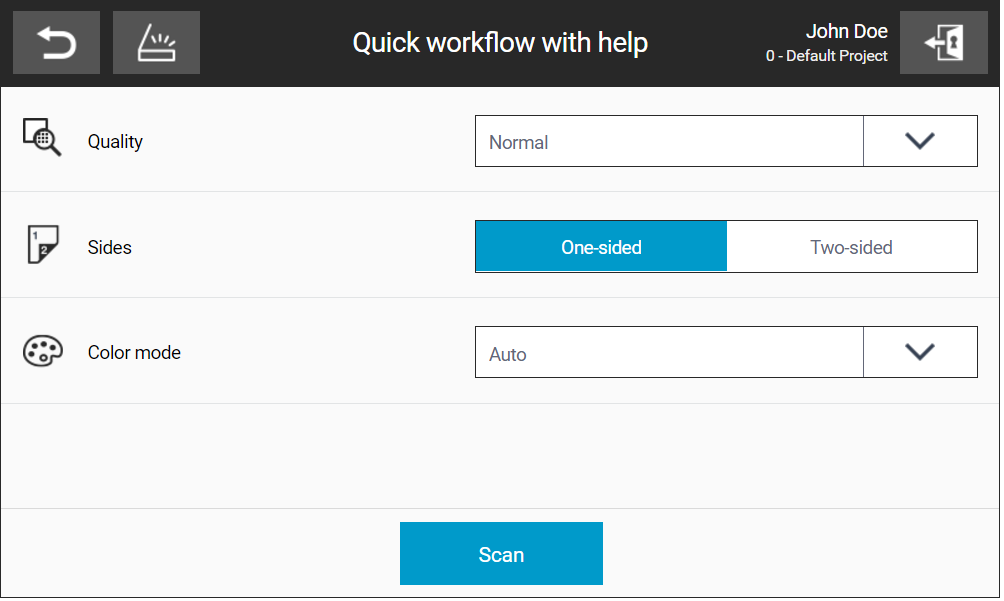Click the Sides label
This screenshot has width=1004, height=601.
[x=109, y=247]
